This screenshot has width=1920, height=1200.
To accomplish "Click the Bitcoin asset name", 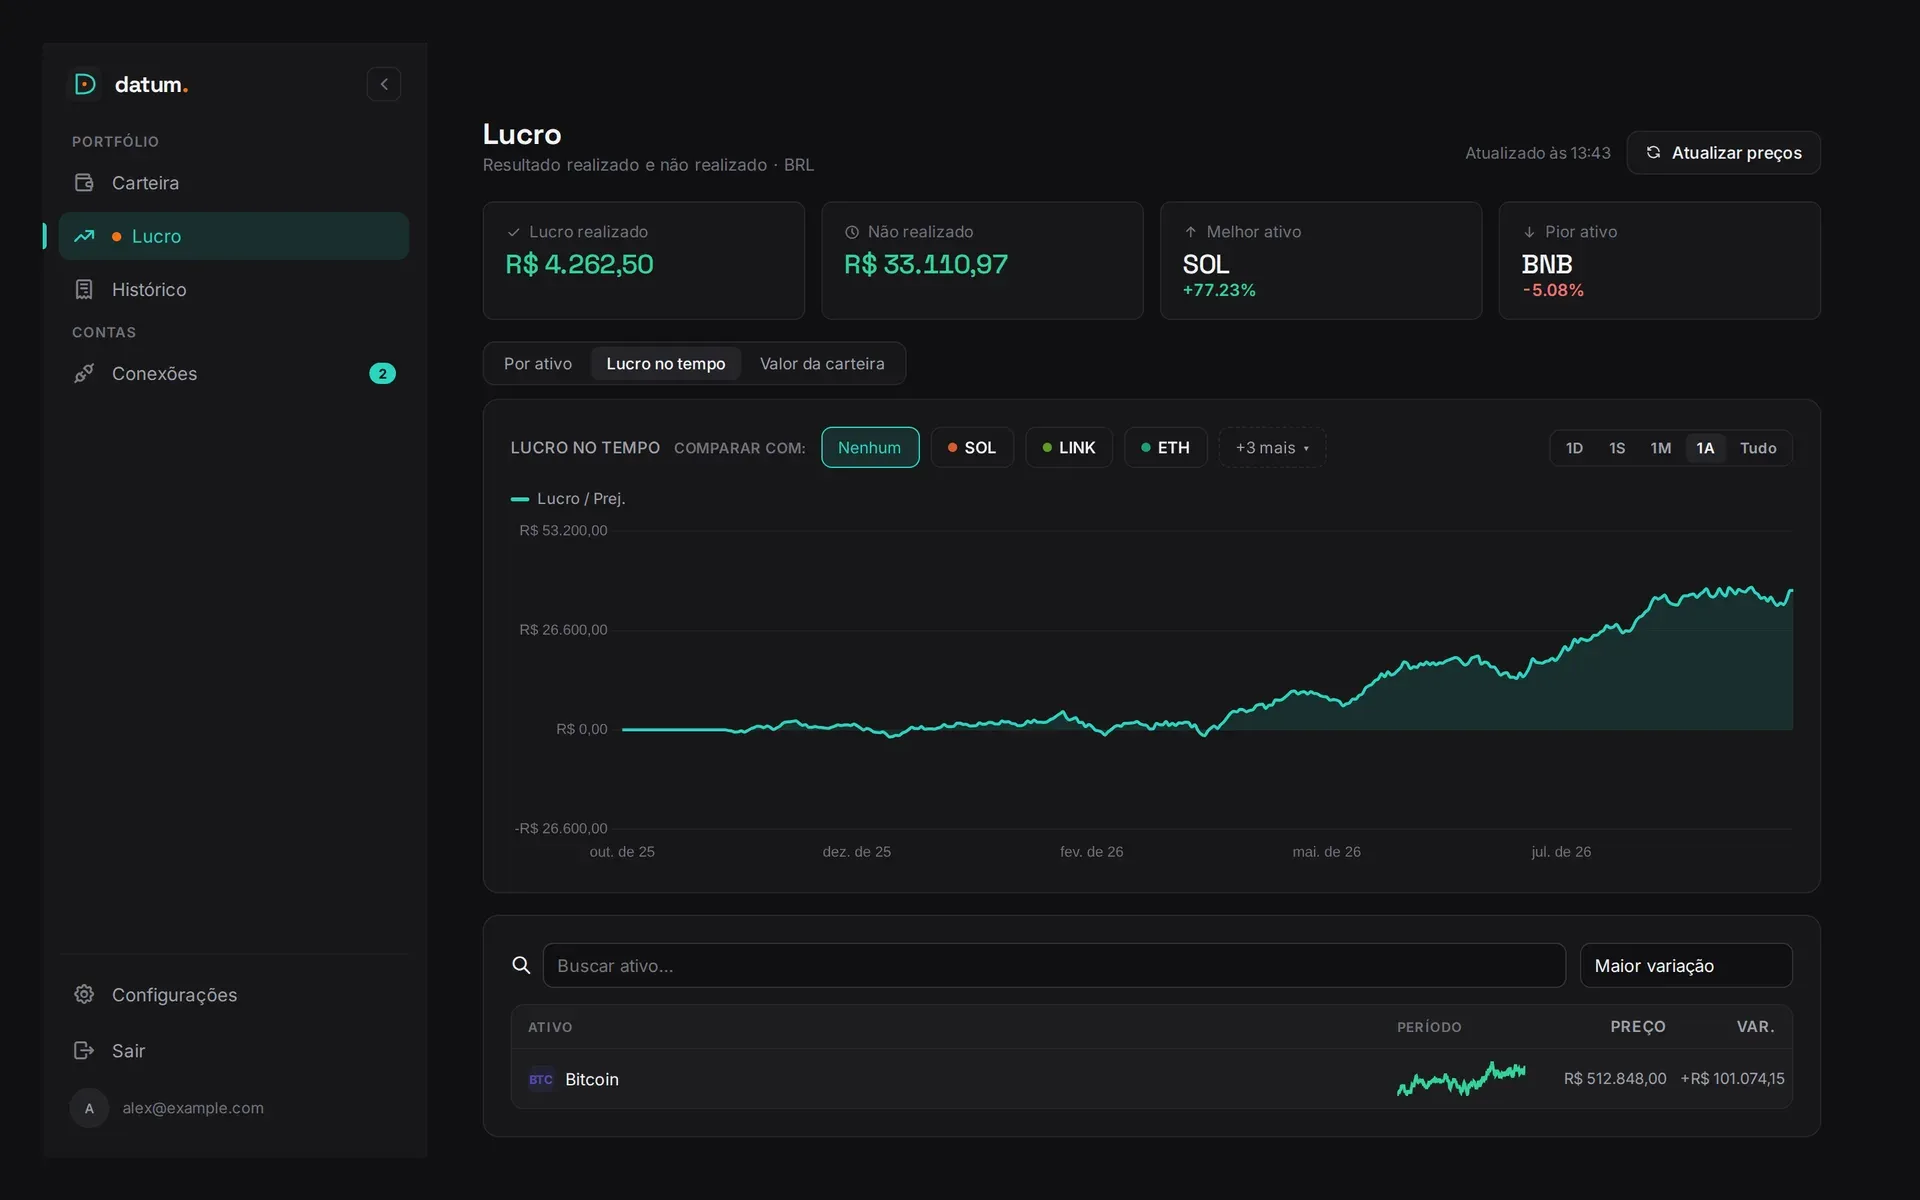I will (592, 1079).
